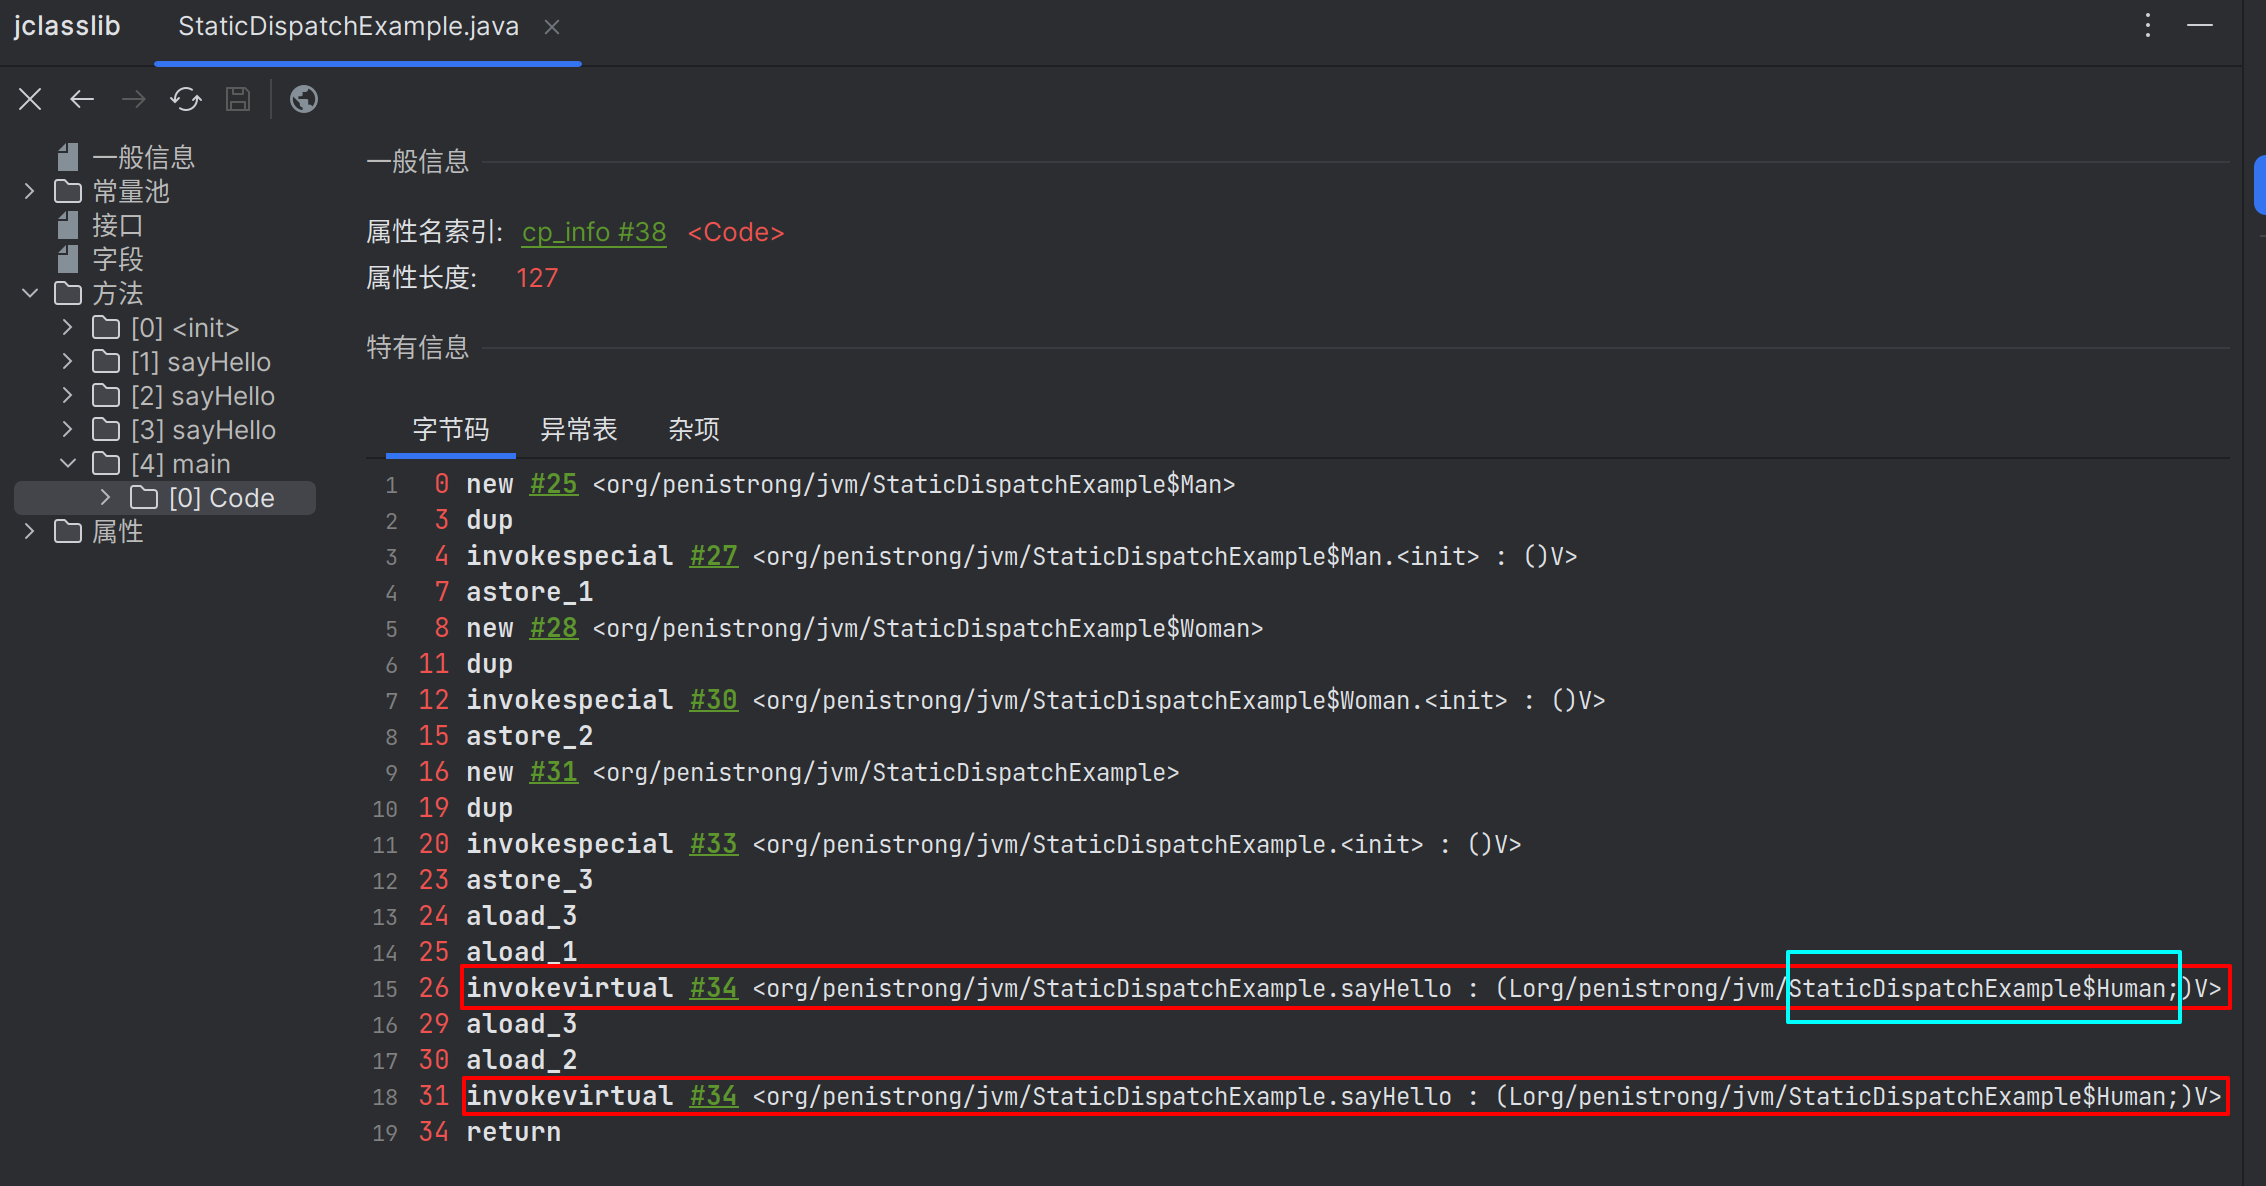
Task: Open the web browser globe icon
Action: tap(304, 99)
